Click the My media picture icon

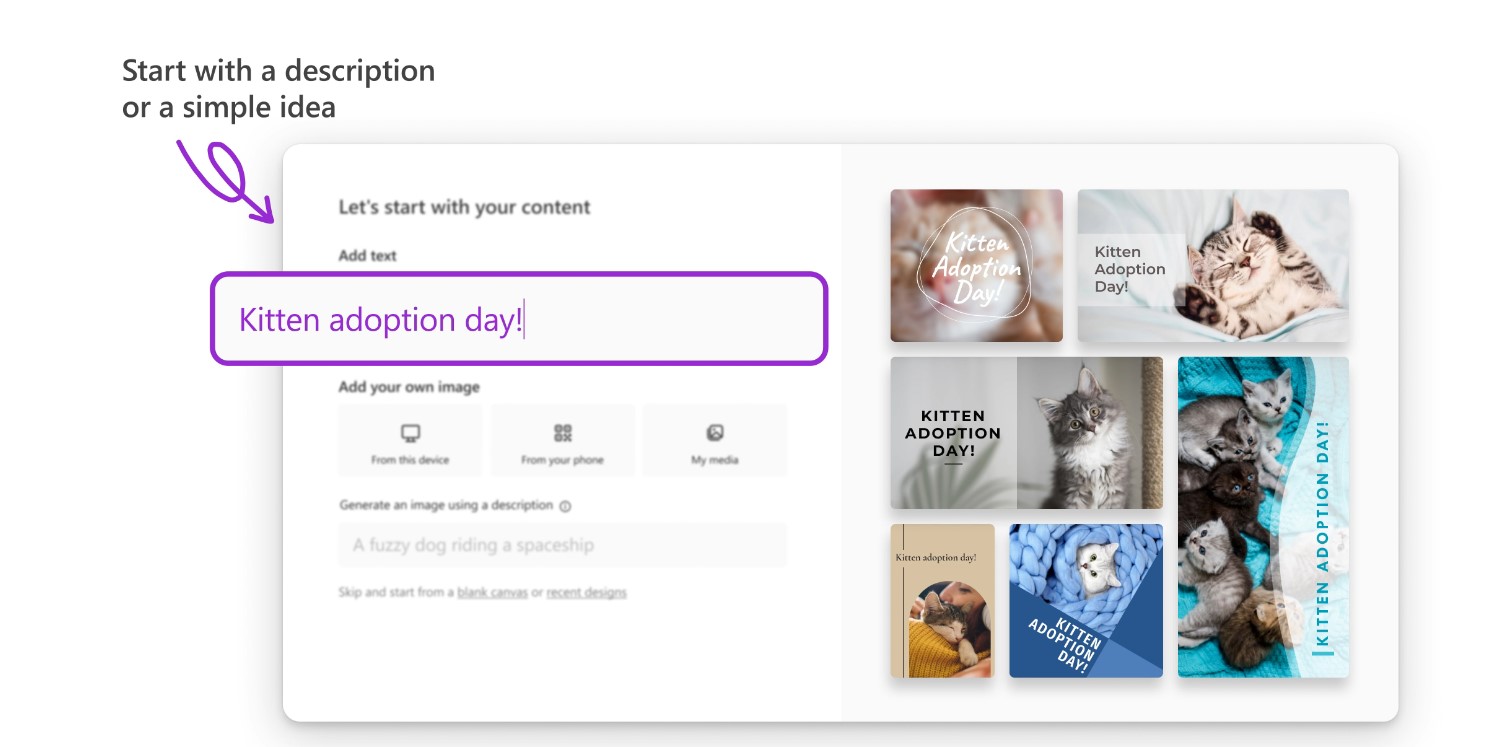point(714,433)
